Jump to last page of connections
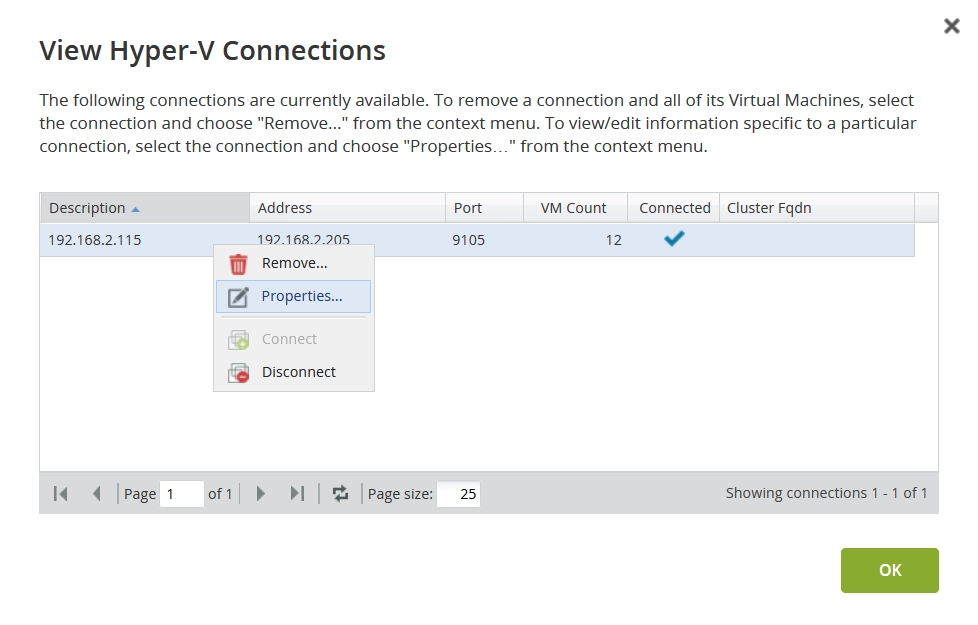 tap(298, 494)
